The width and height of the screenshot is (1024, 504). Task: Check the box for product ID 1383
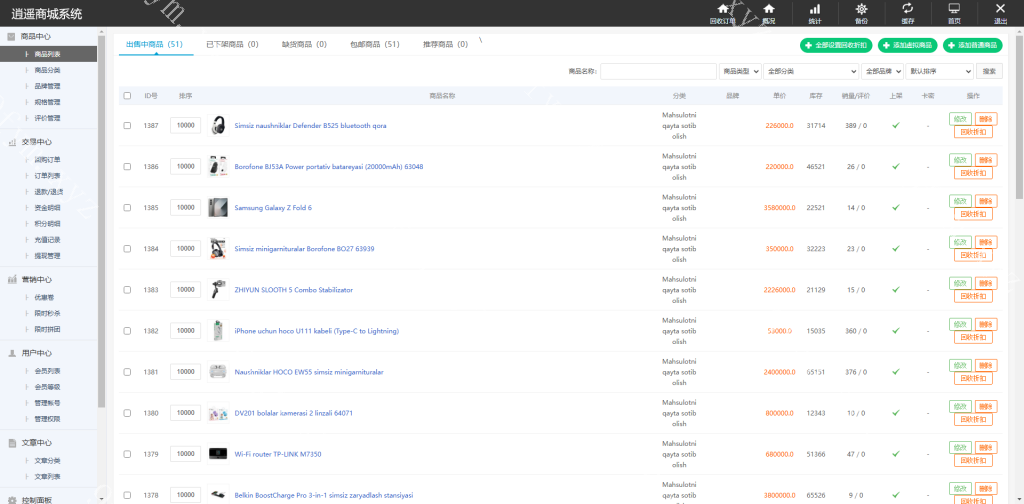pyautogui.click(x=127, y=289)
